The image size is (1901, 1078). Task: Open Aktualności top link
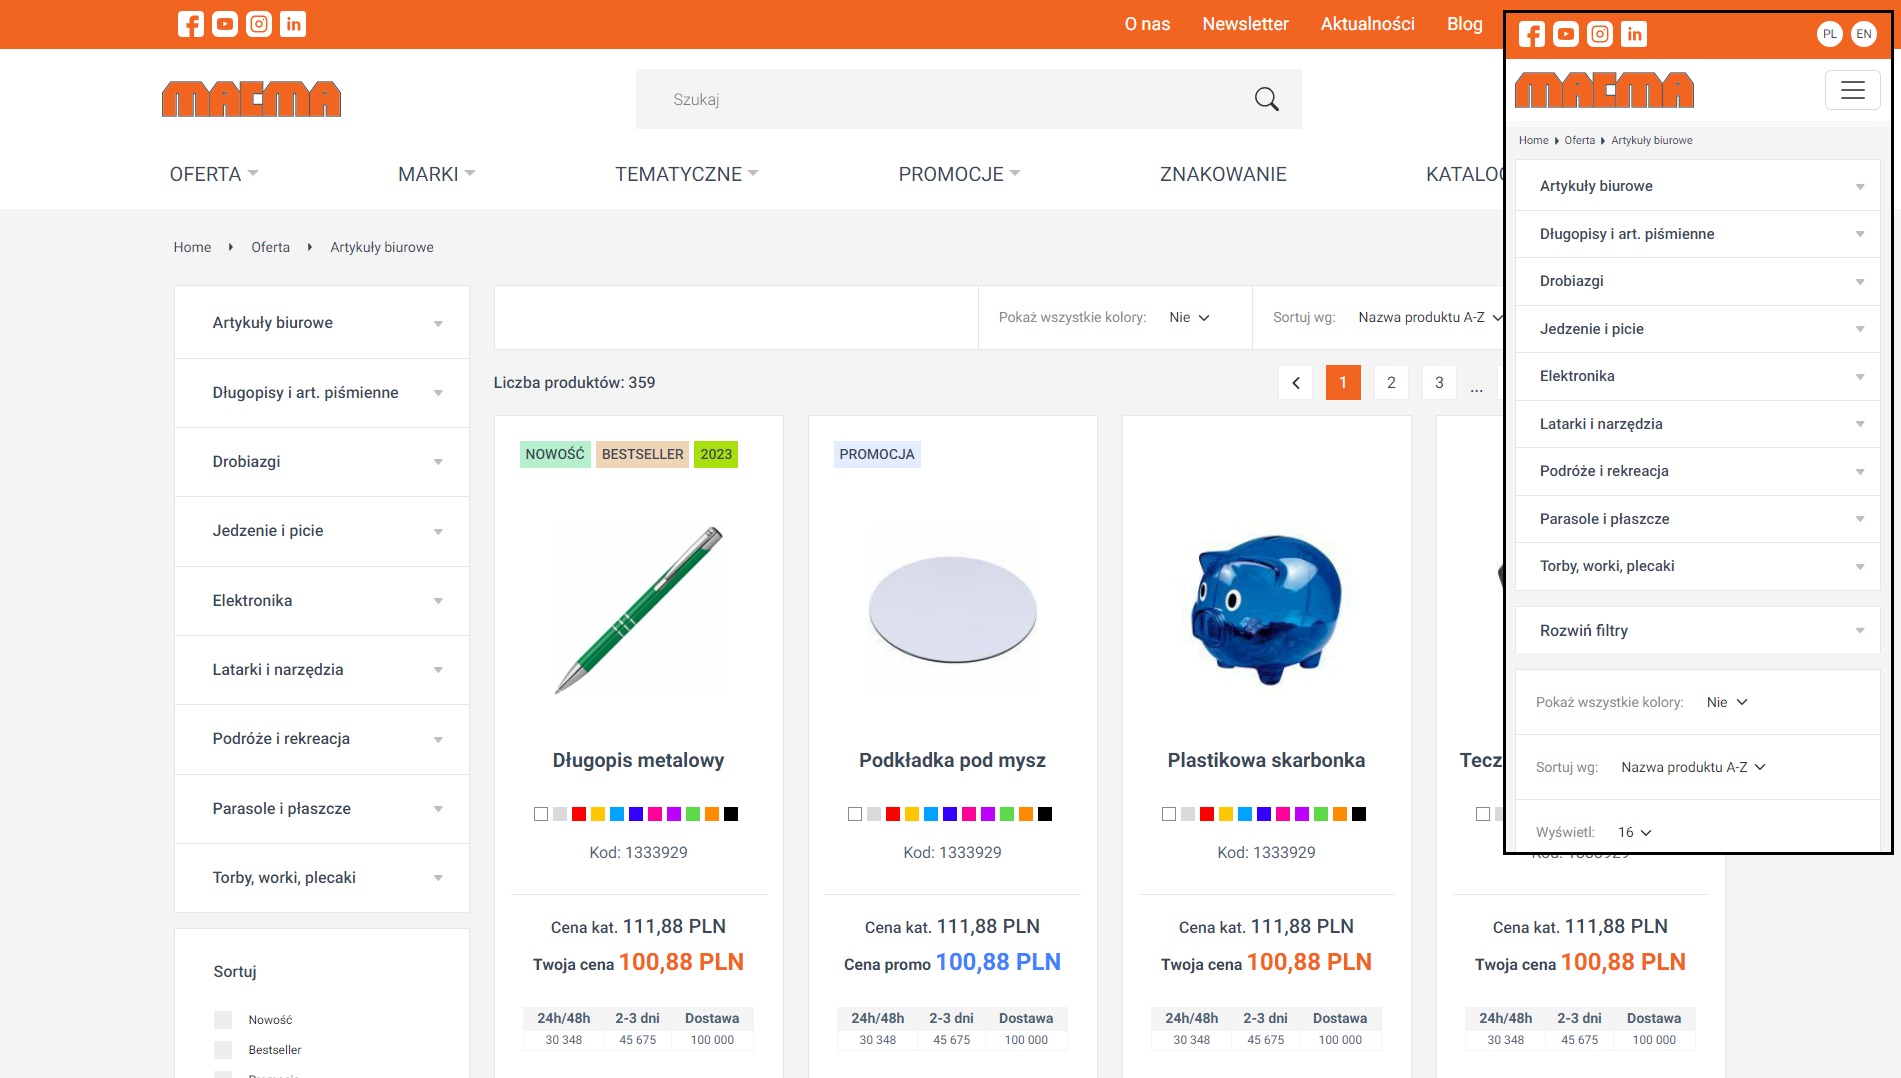tap(1367, 24)
